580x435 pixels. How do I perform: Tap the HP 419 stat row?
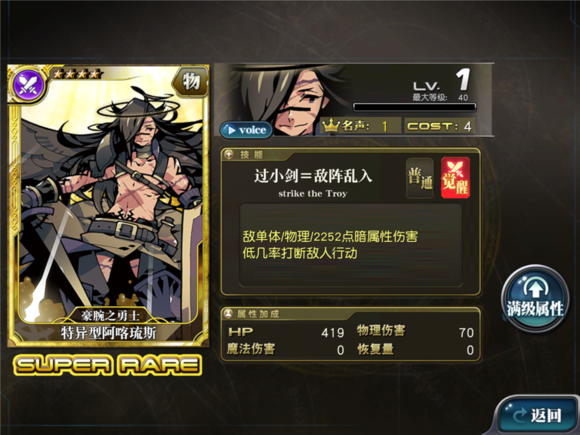coord(286,332)
